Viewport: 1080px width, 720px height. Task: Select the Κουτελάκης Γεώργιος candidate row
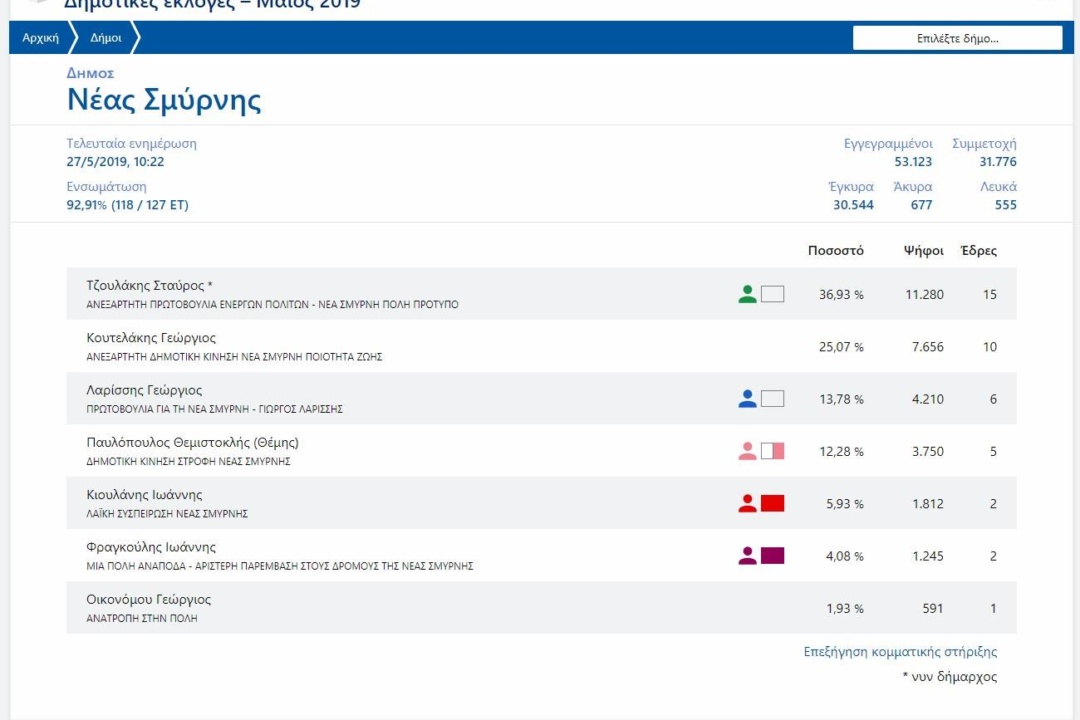click(400, 345)
